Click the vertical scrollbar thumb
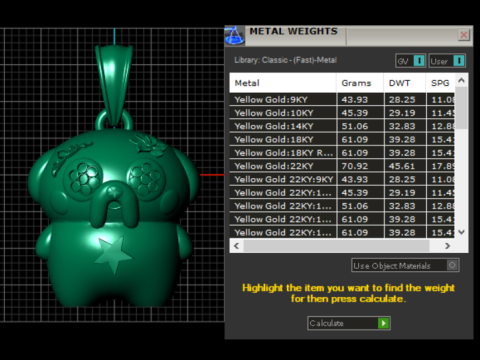 coord(461,108)
